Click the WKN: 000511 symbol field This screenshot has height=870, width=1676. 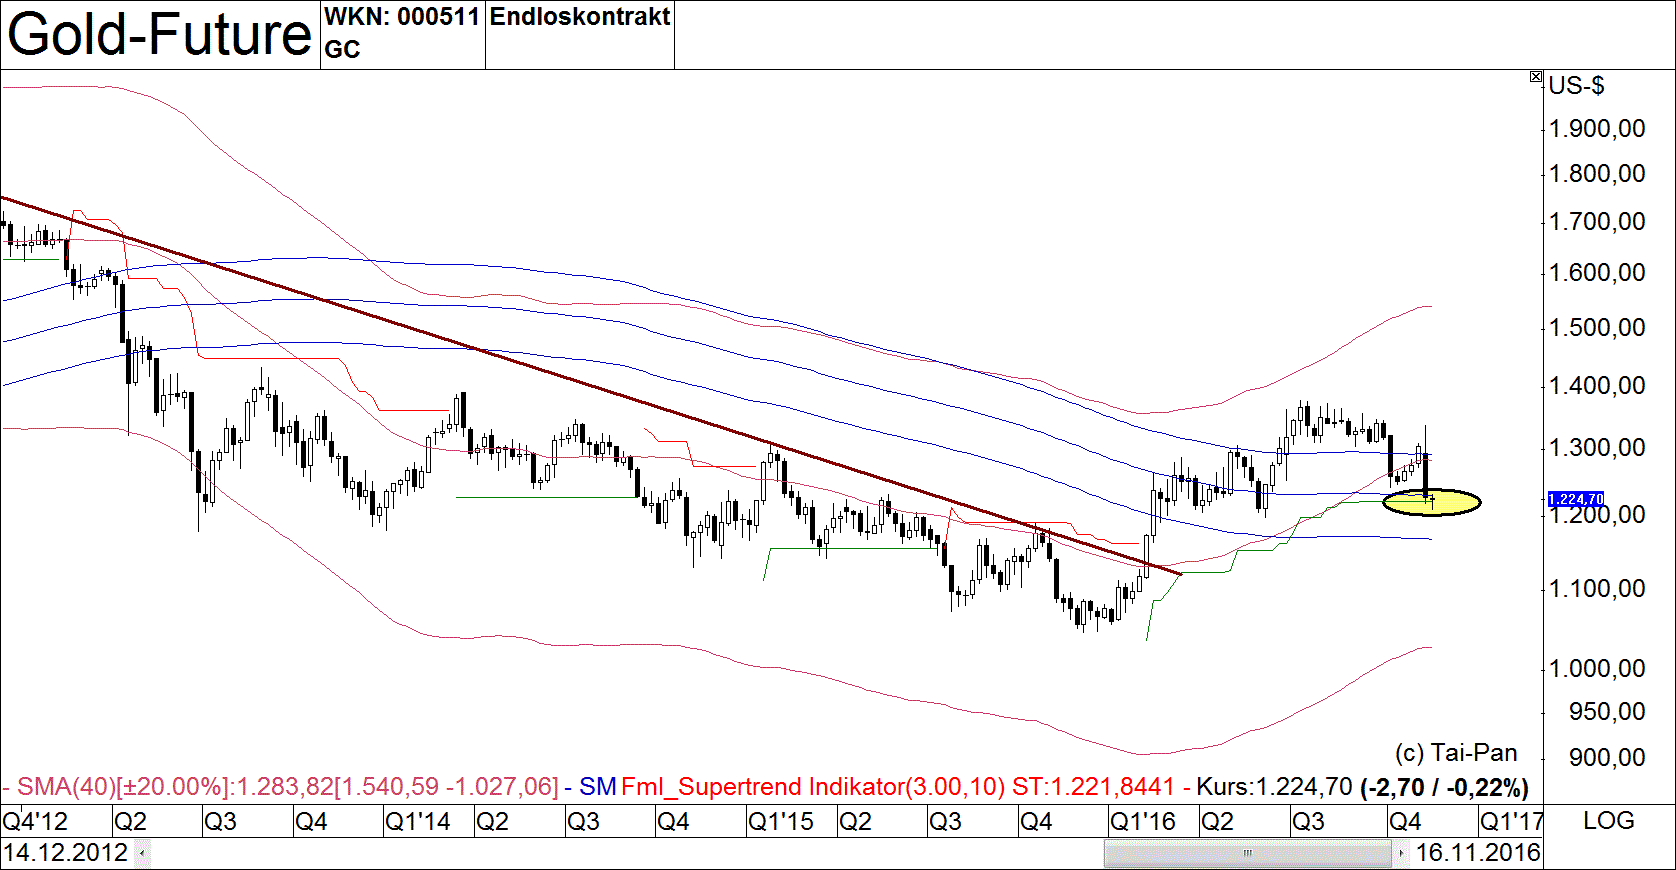tap(402, 17)
